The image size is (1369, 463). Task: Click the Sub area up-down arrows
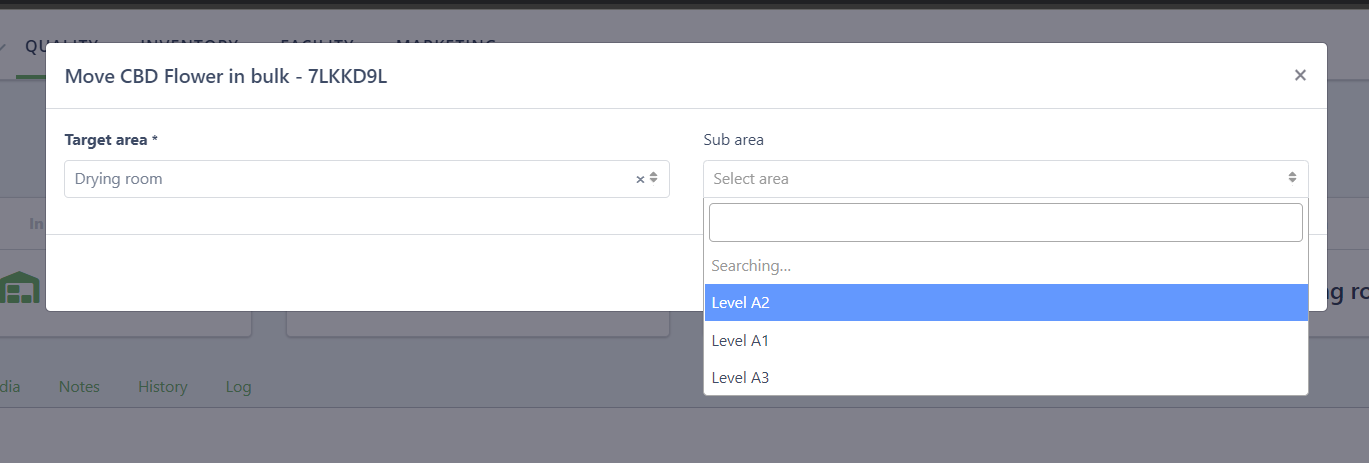coord(1292,178)
